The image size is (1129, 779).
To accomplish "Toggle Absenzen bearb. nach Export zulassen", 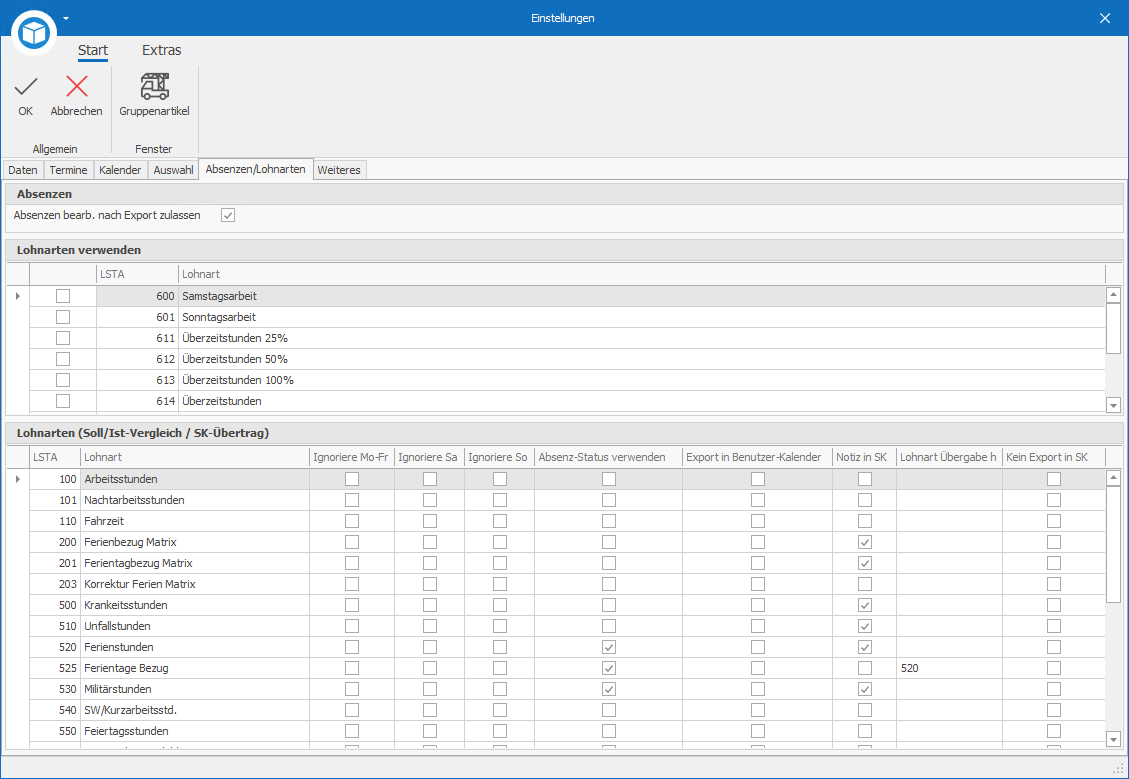I will (228, 215).
